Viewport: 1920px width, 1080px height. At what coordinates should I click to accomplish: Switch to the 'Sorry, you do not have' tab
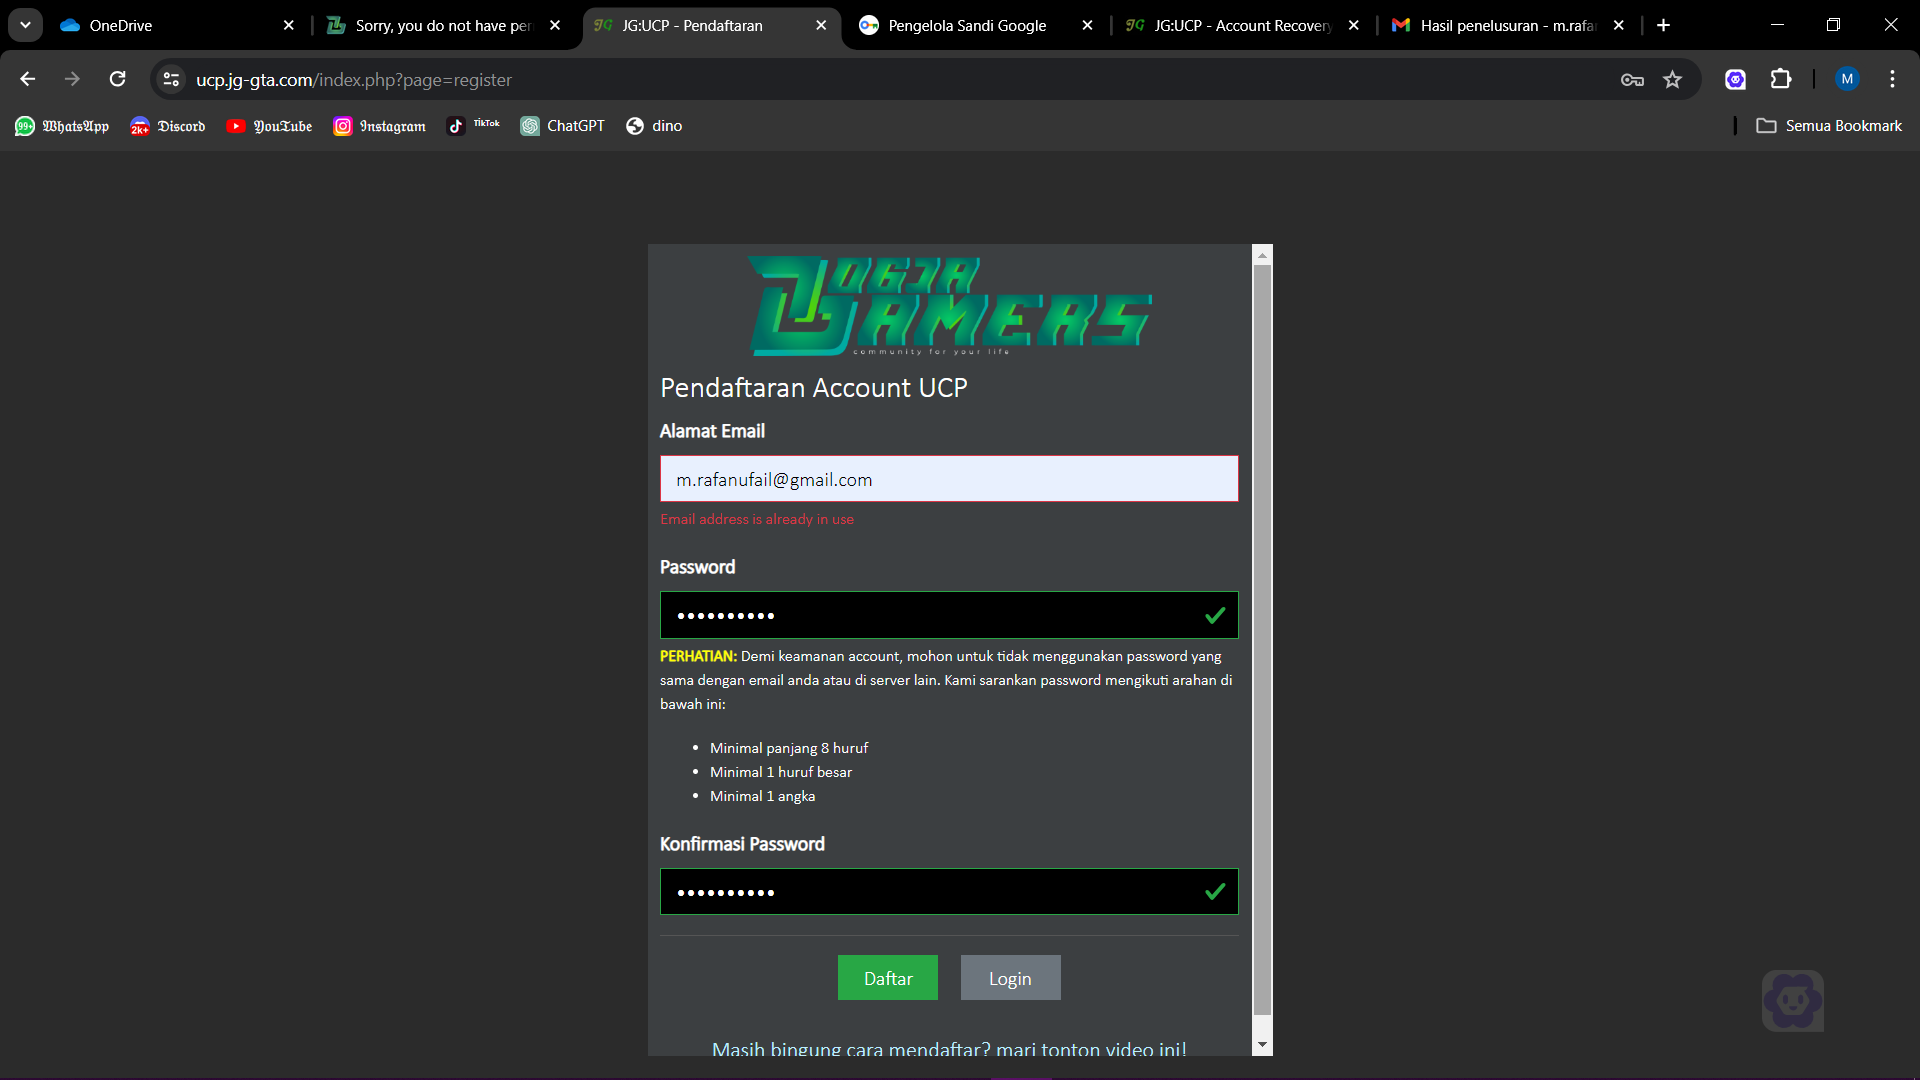(446, 26)
